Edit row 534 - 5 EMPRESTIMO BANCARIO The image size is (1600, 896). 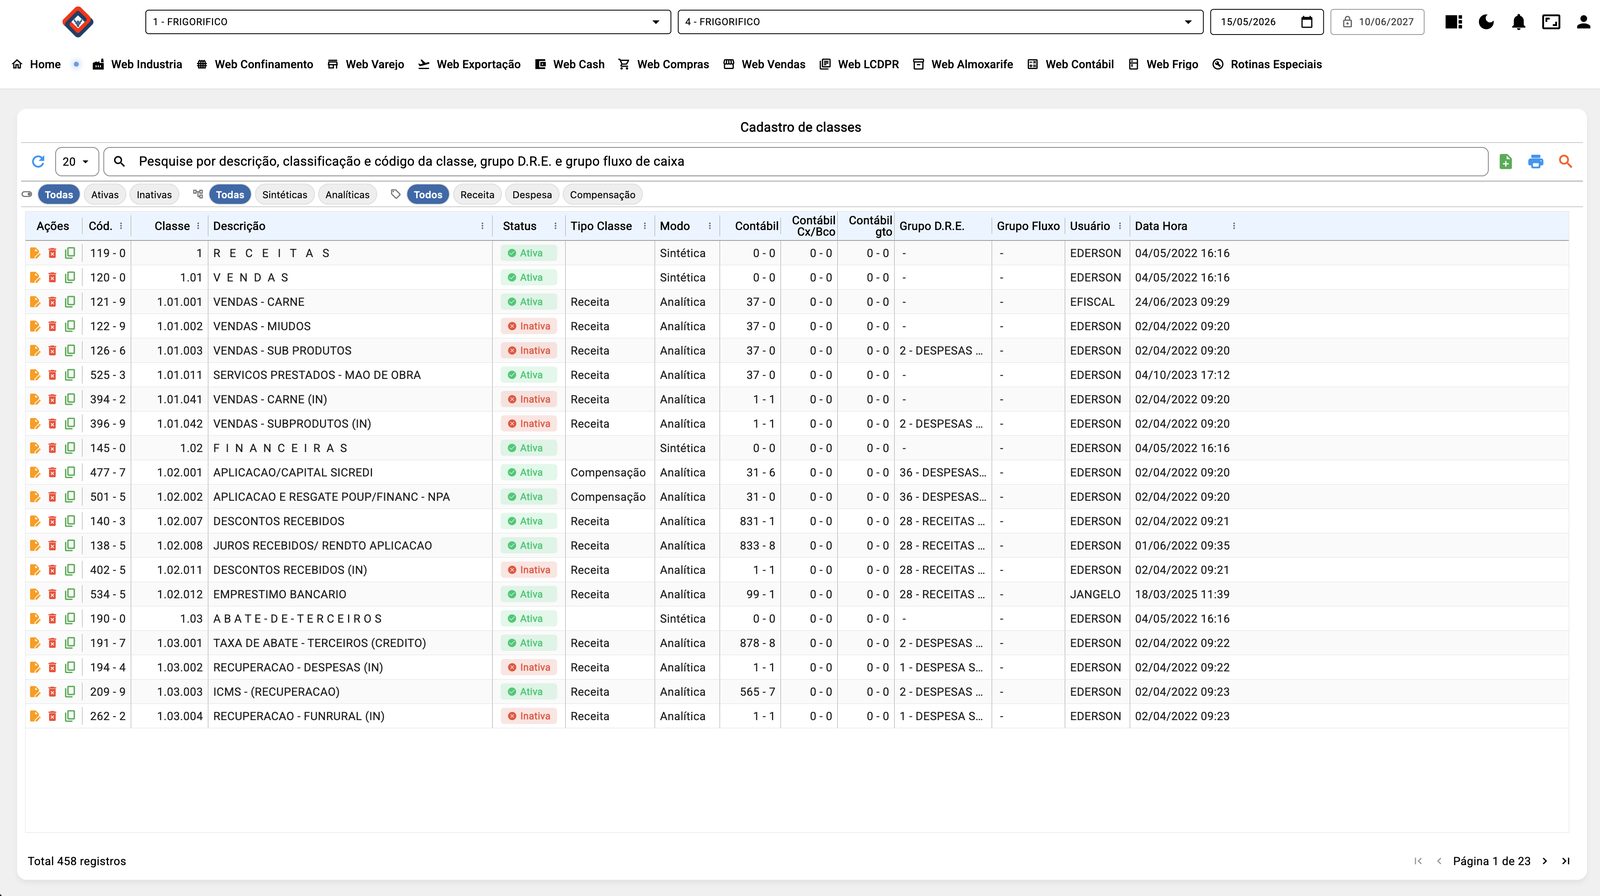pos(35,594)
